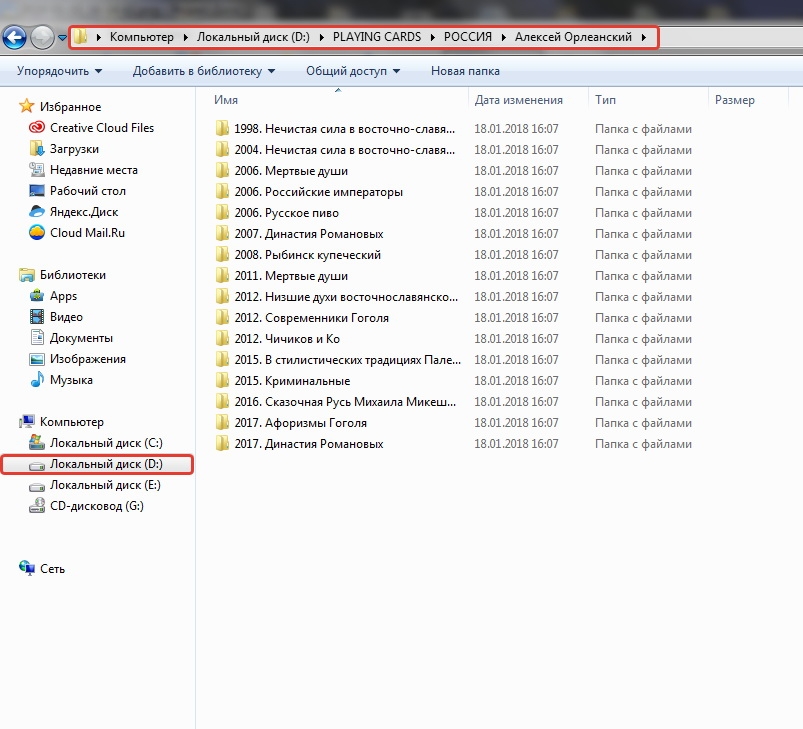Click the Загрузки folder icon

pos(36,148)
